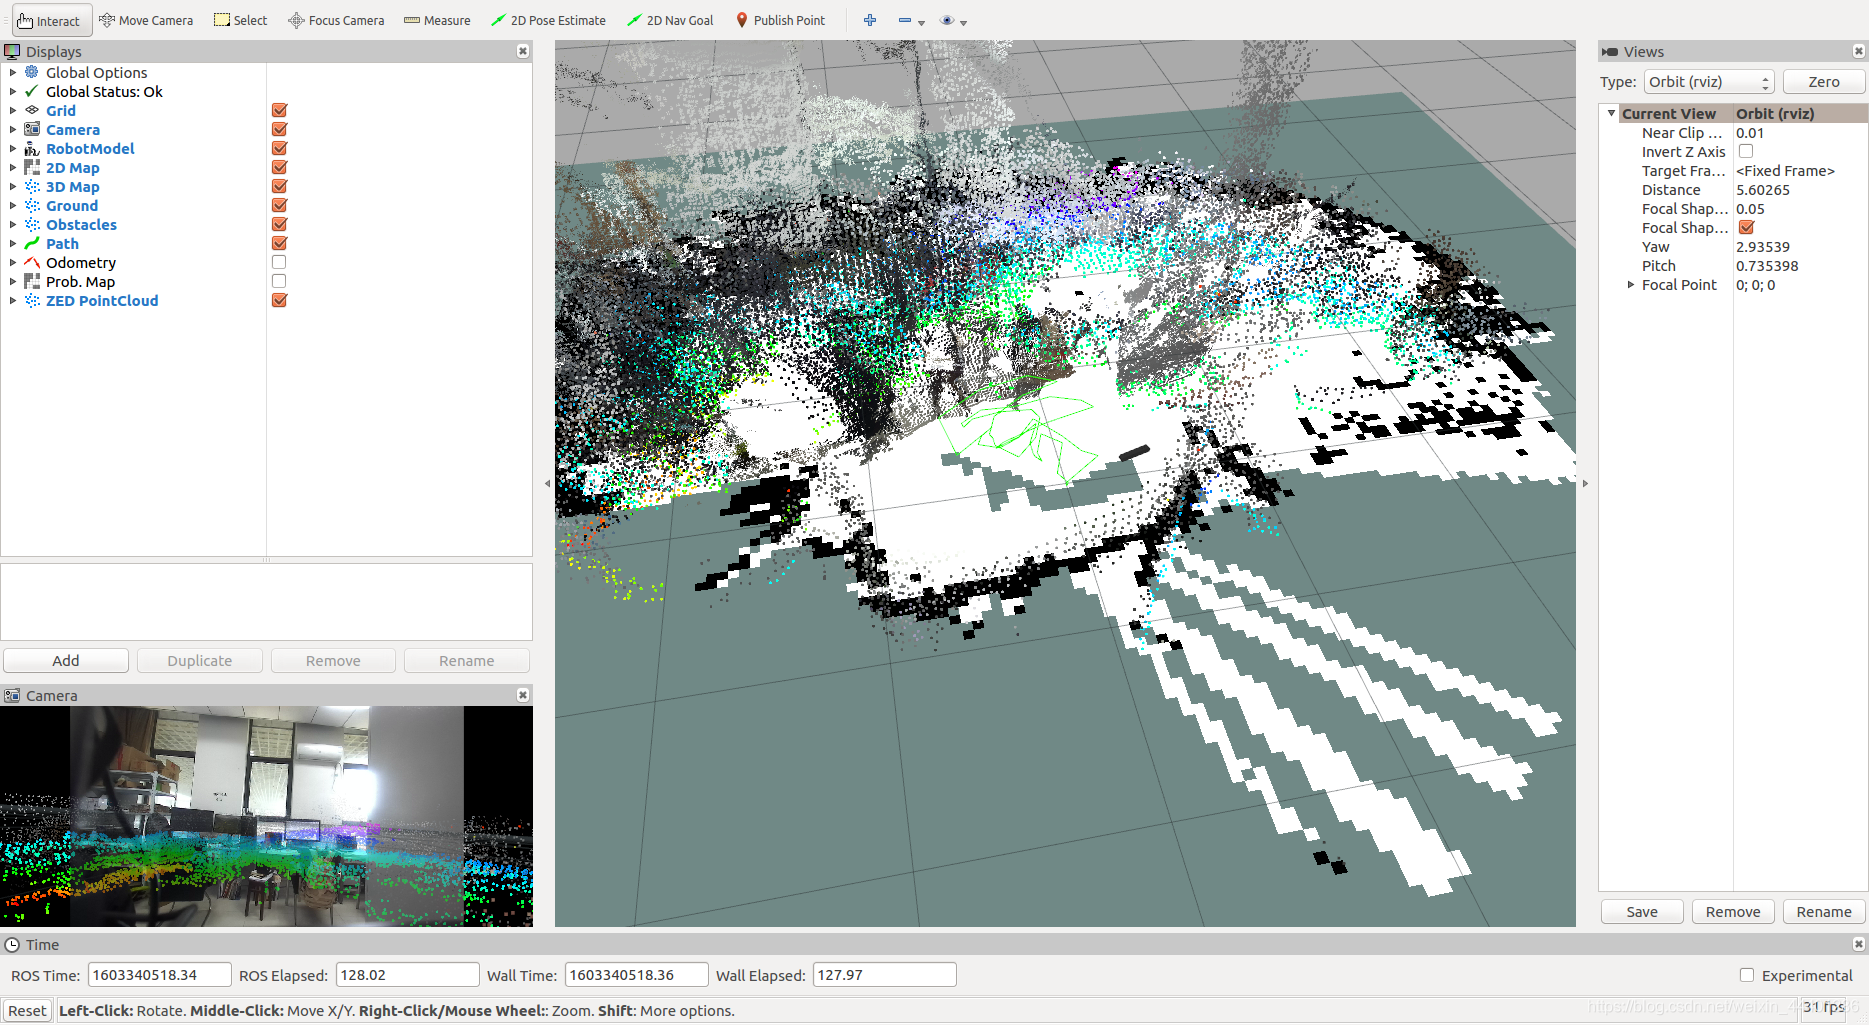Screen dimensions: 1869x1025
Task: Expand the Global Options tree item
Action: point(13,72)
